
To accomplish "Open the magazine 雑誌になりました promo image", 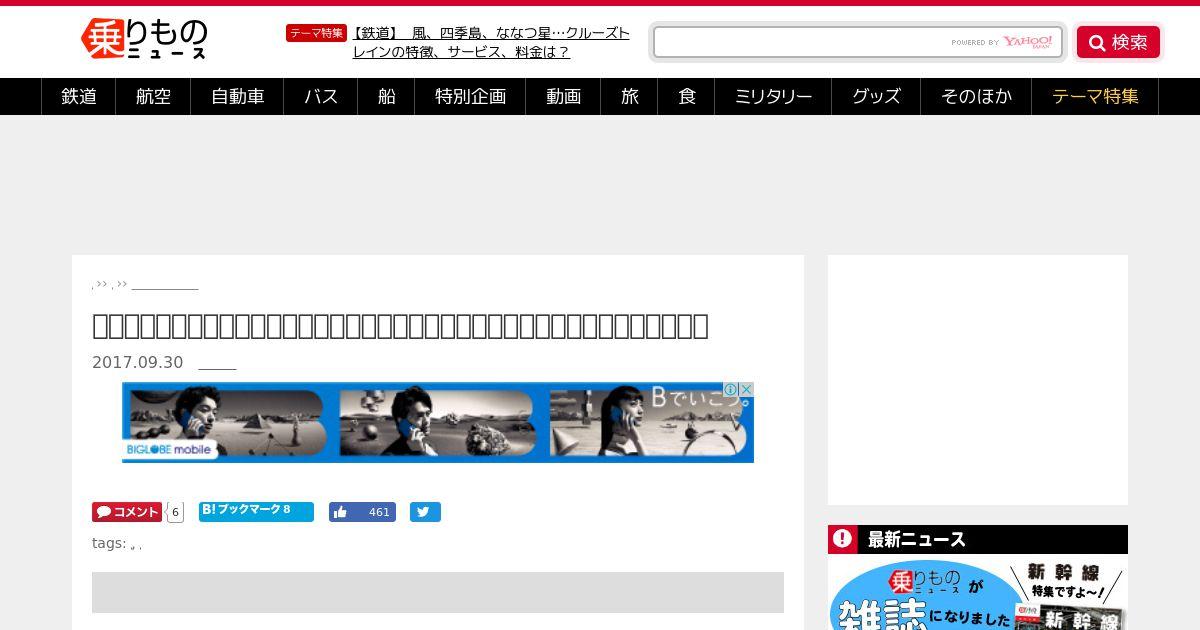I will [x=978, y=594].
